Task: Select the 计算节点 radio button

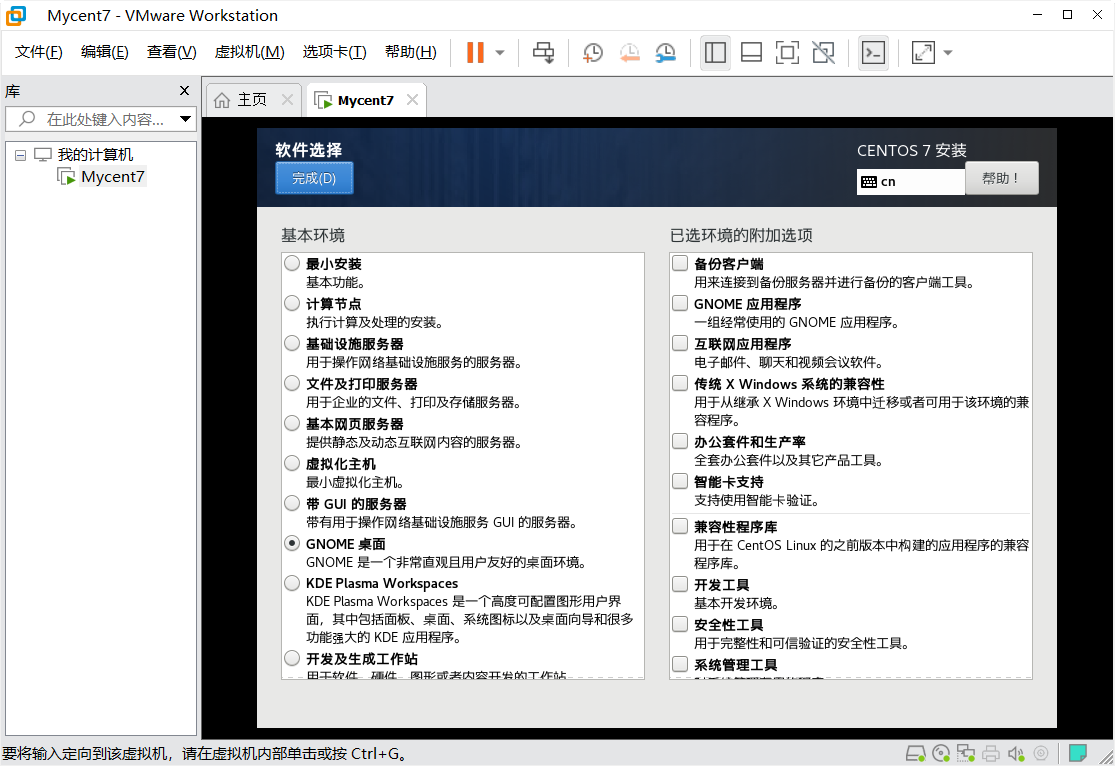Action: tap(292, 303)
